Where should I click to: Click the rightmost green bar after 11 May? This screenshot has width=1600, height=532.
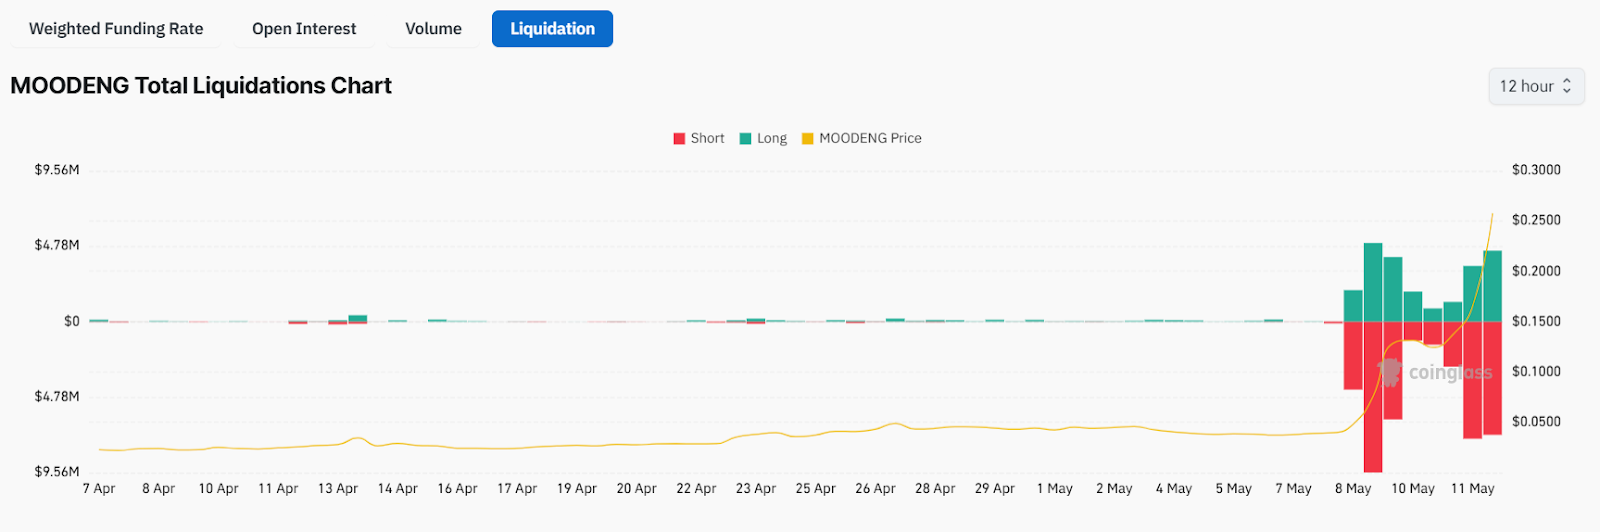(x=1492, y=286)
